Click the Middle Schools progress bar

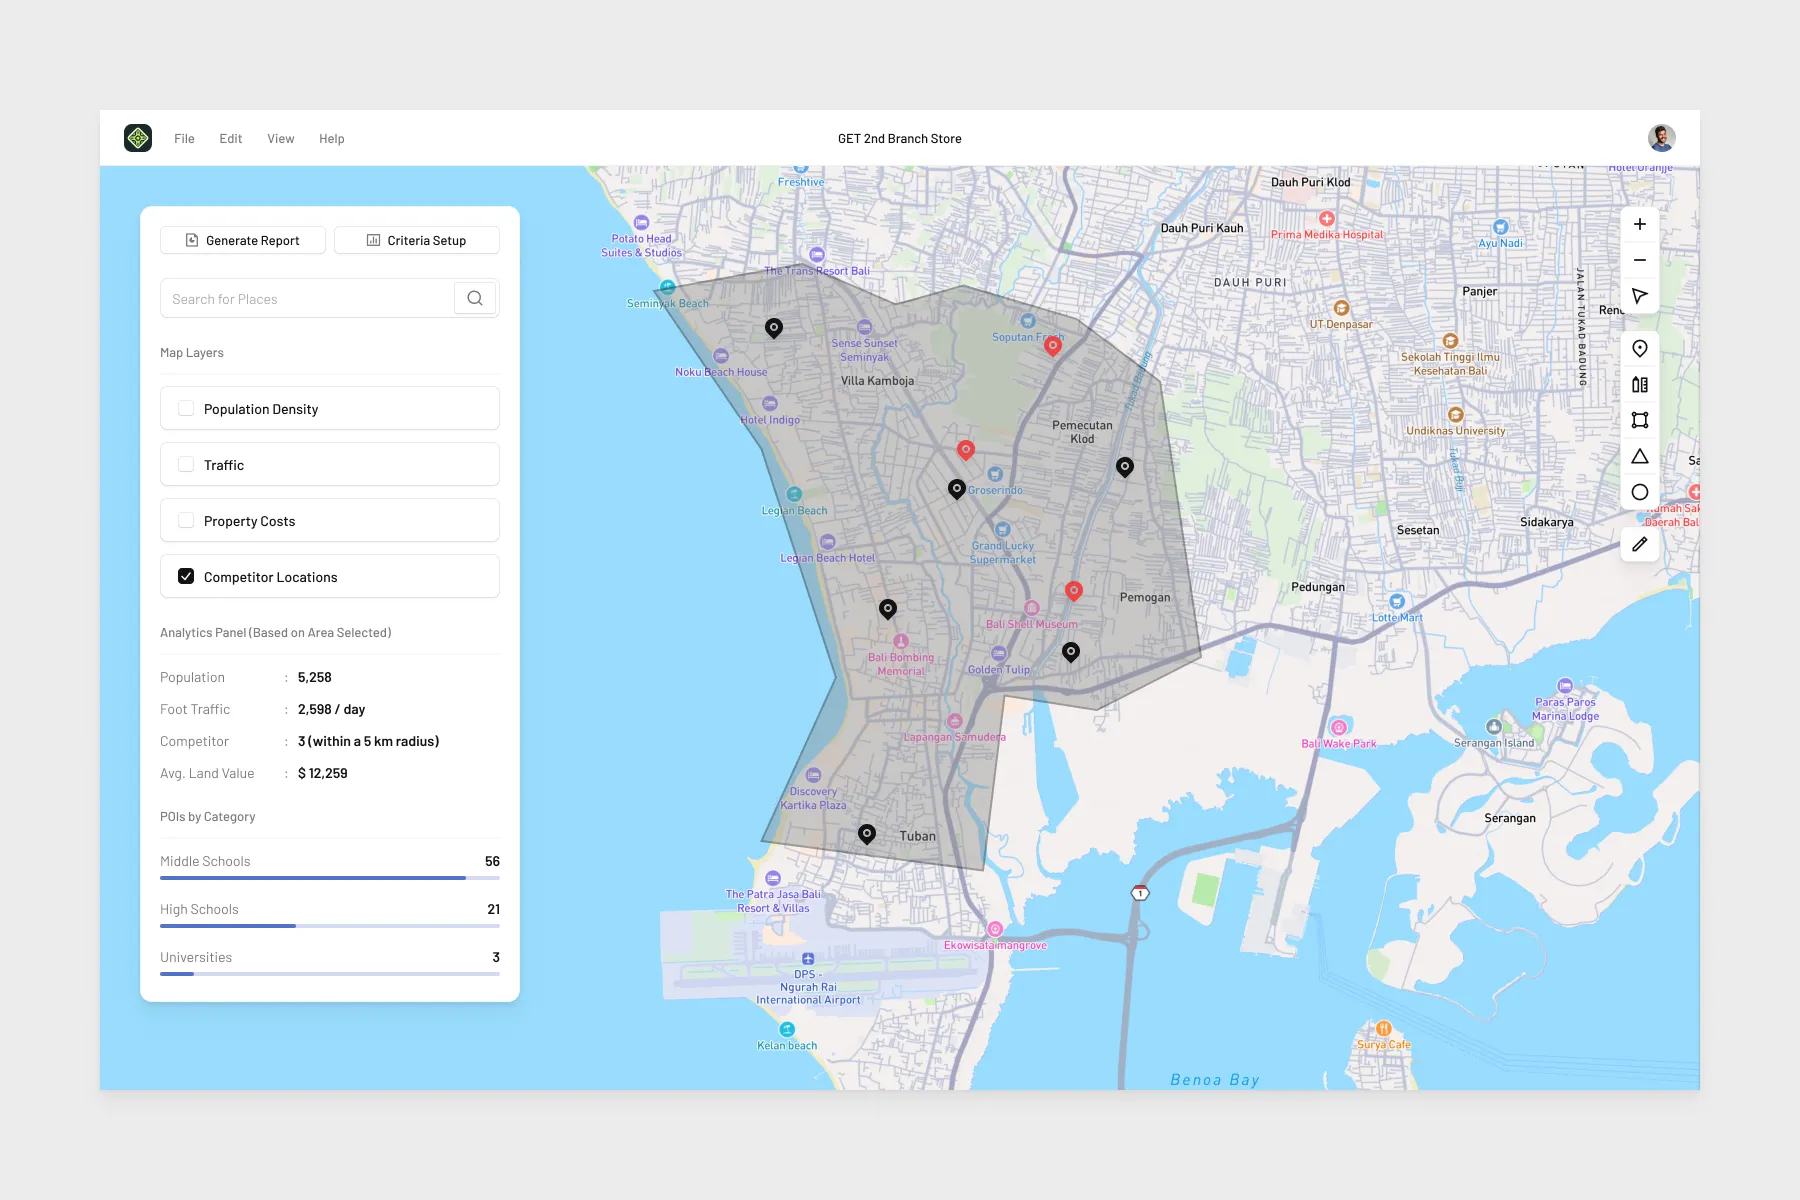(330, 878)
